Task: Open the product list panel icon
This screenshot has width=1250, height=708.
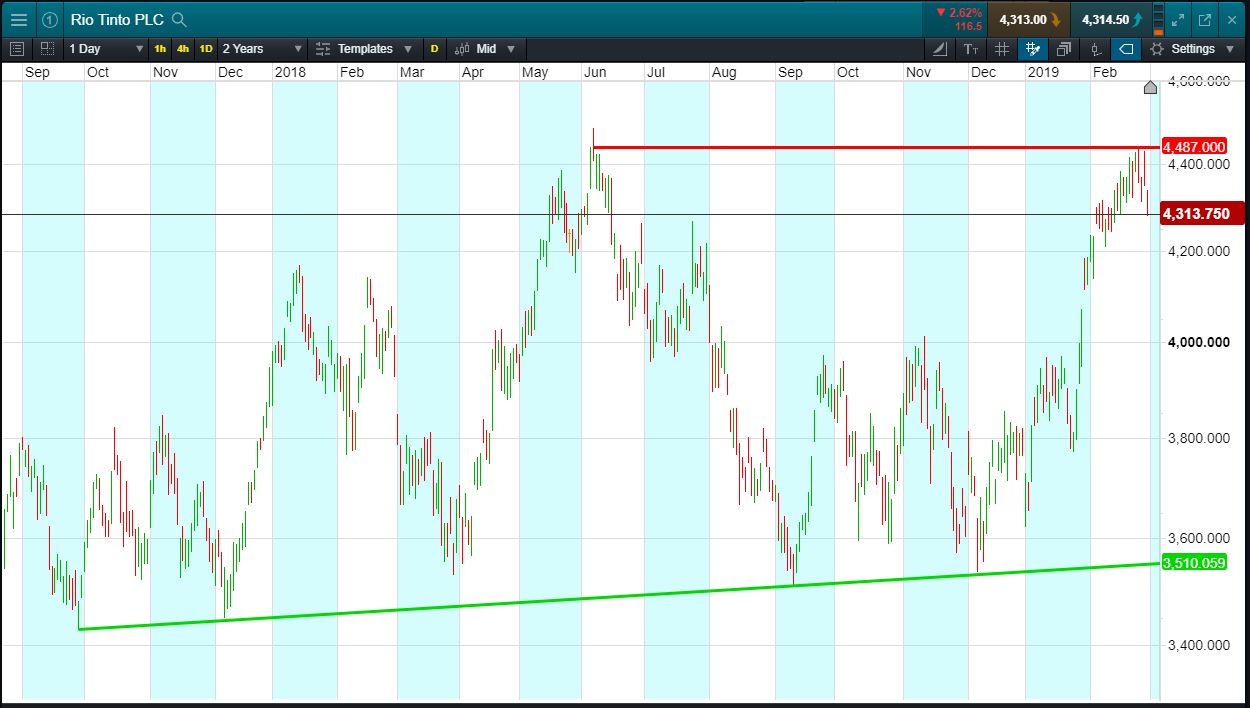Action: pos(17,48)
